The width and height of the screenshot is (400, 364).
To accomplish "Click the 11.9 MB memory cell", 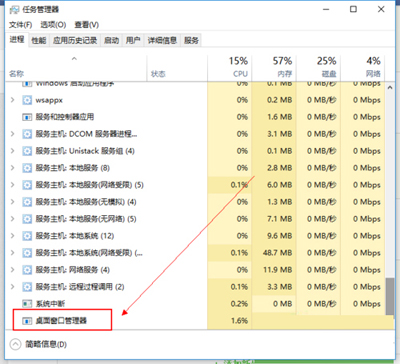I will coord(274,270).
